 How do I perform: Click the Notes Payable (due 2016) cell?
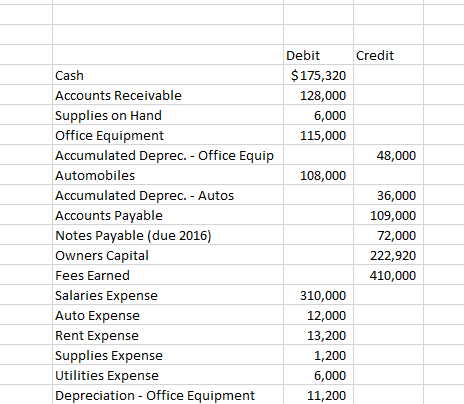[x=168, y=235]
